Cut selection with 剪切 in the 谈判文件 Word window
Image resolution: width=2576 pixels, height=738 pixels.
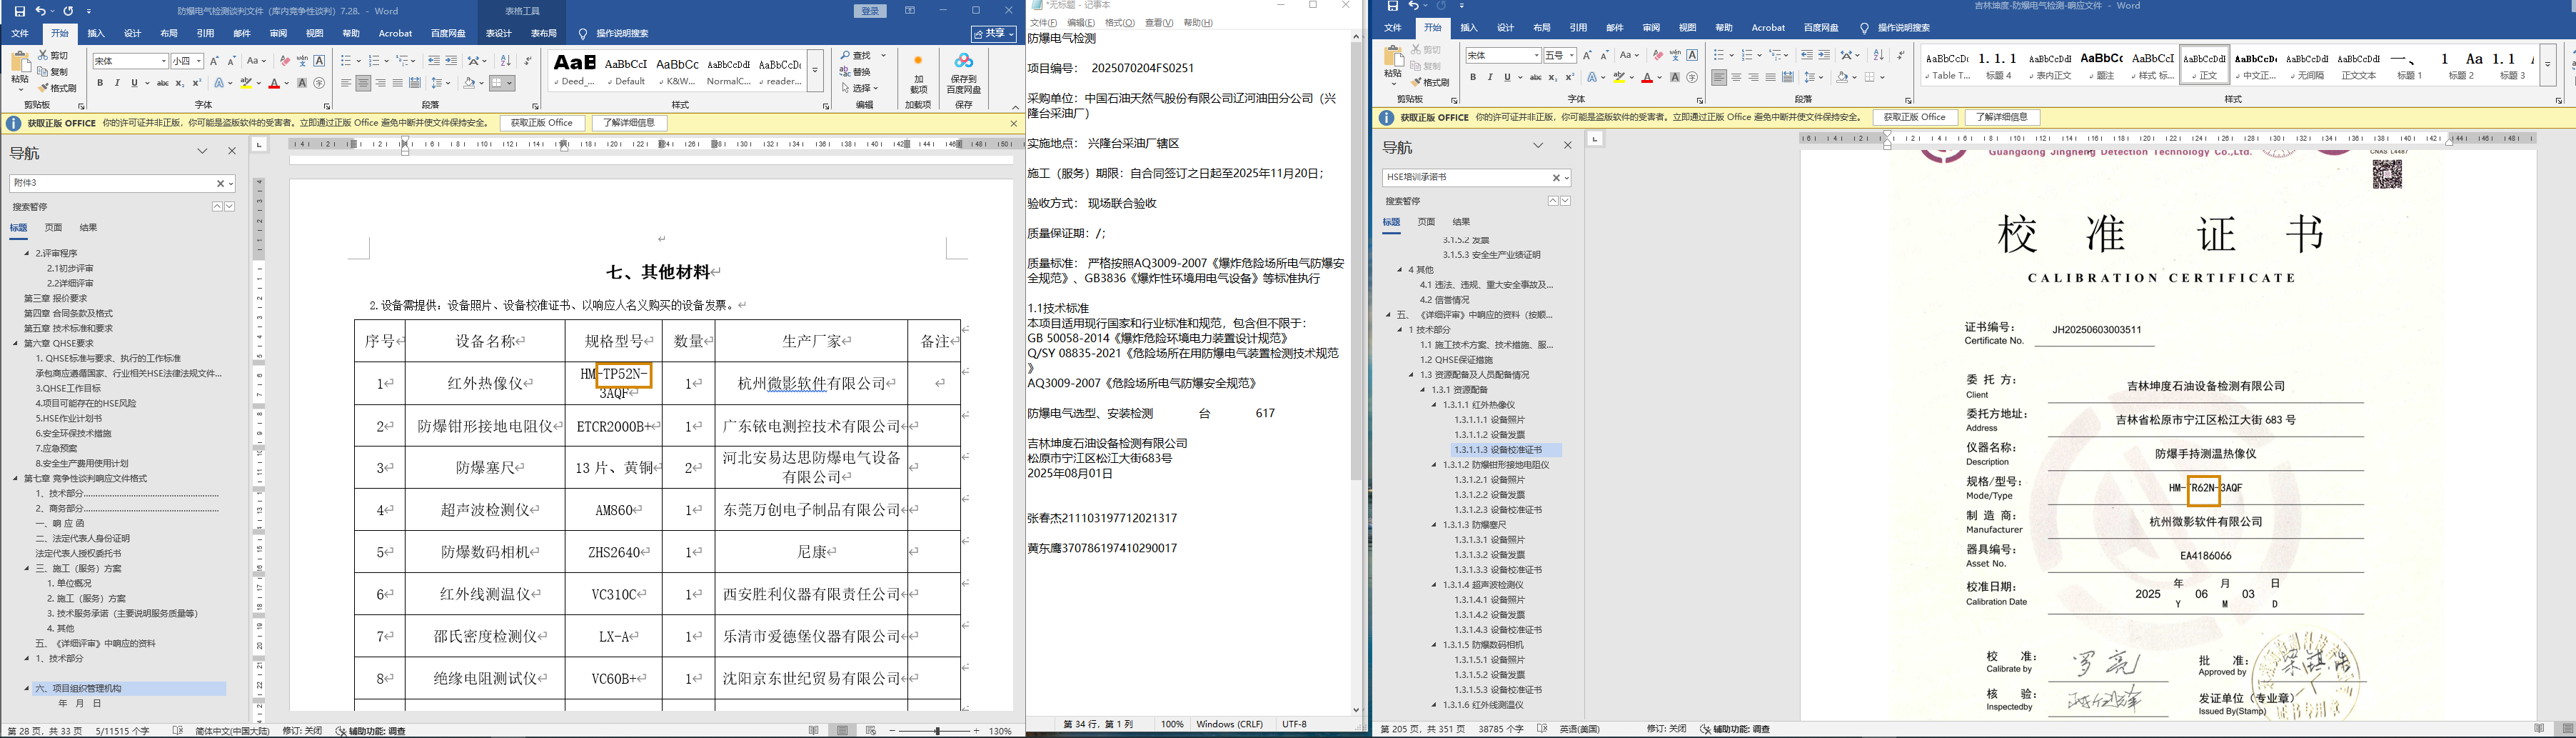click(x=53, y=56)
